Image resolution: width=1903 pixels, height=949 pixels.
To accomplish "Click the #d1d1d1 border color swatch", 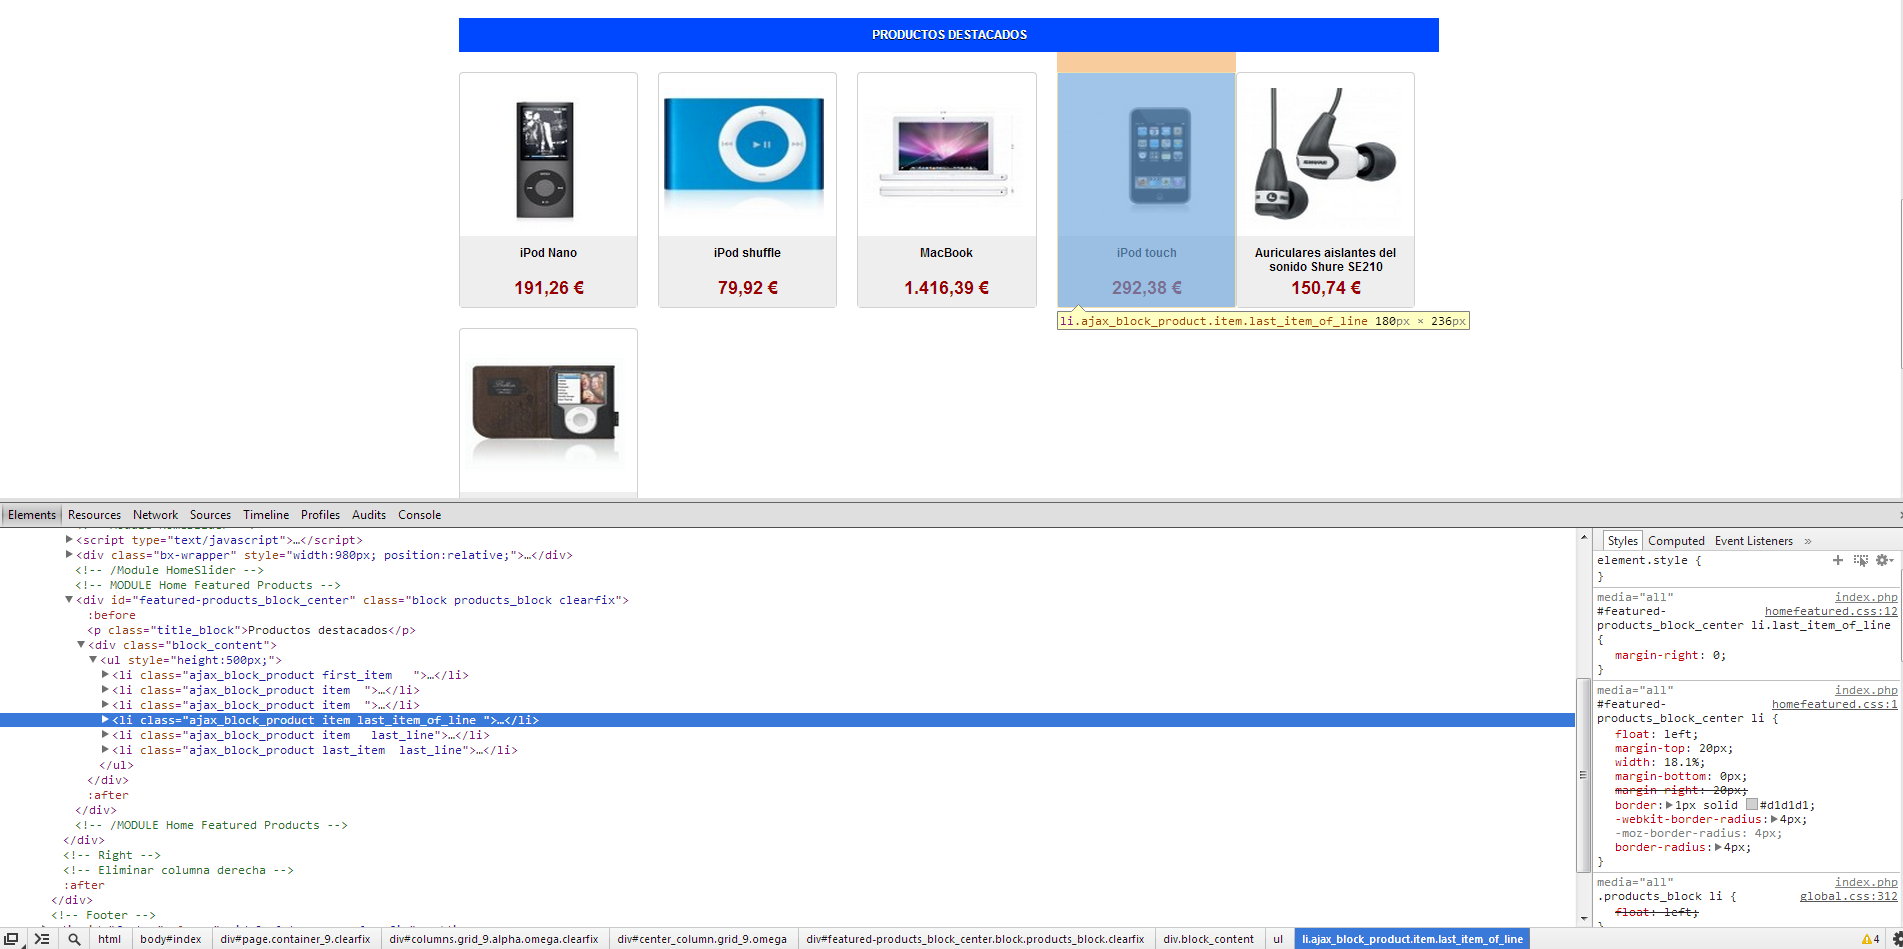I will [1752, 805].
